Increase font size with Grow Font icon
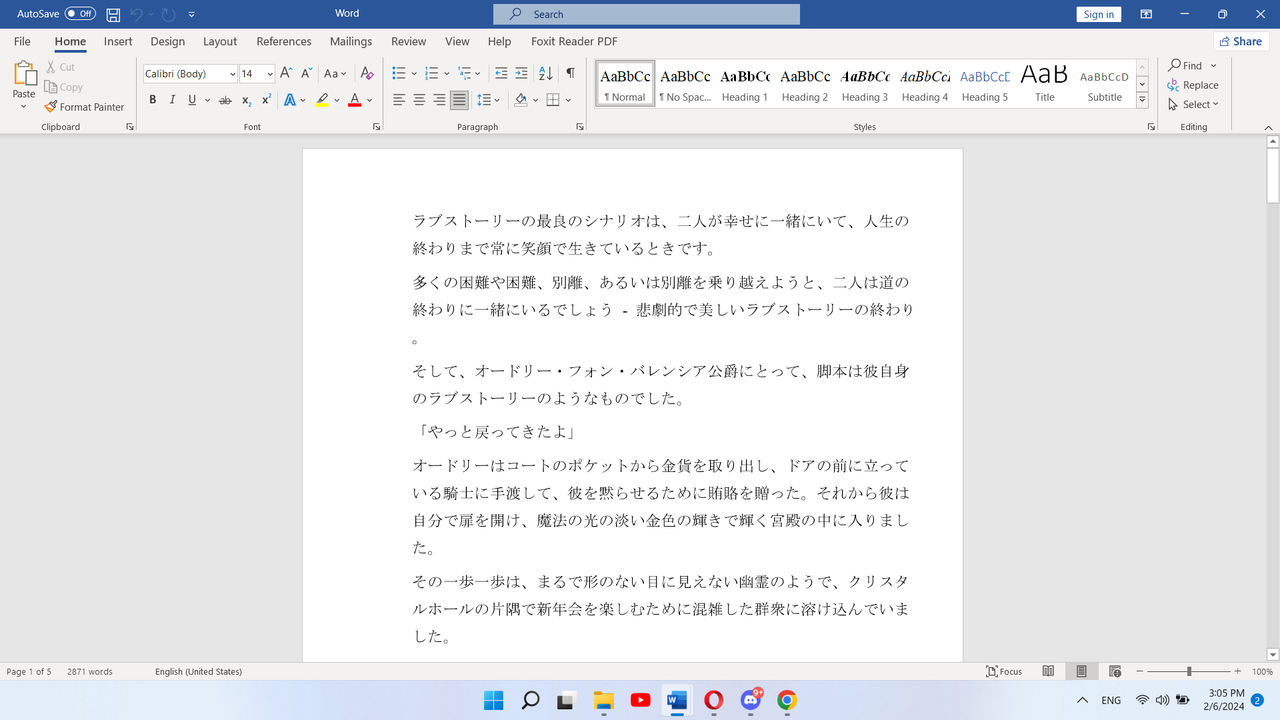1280x720 pixels. coord(286,73)
